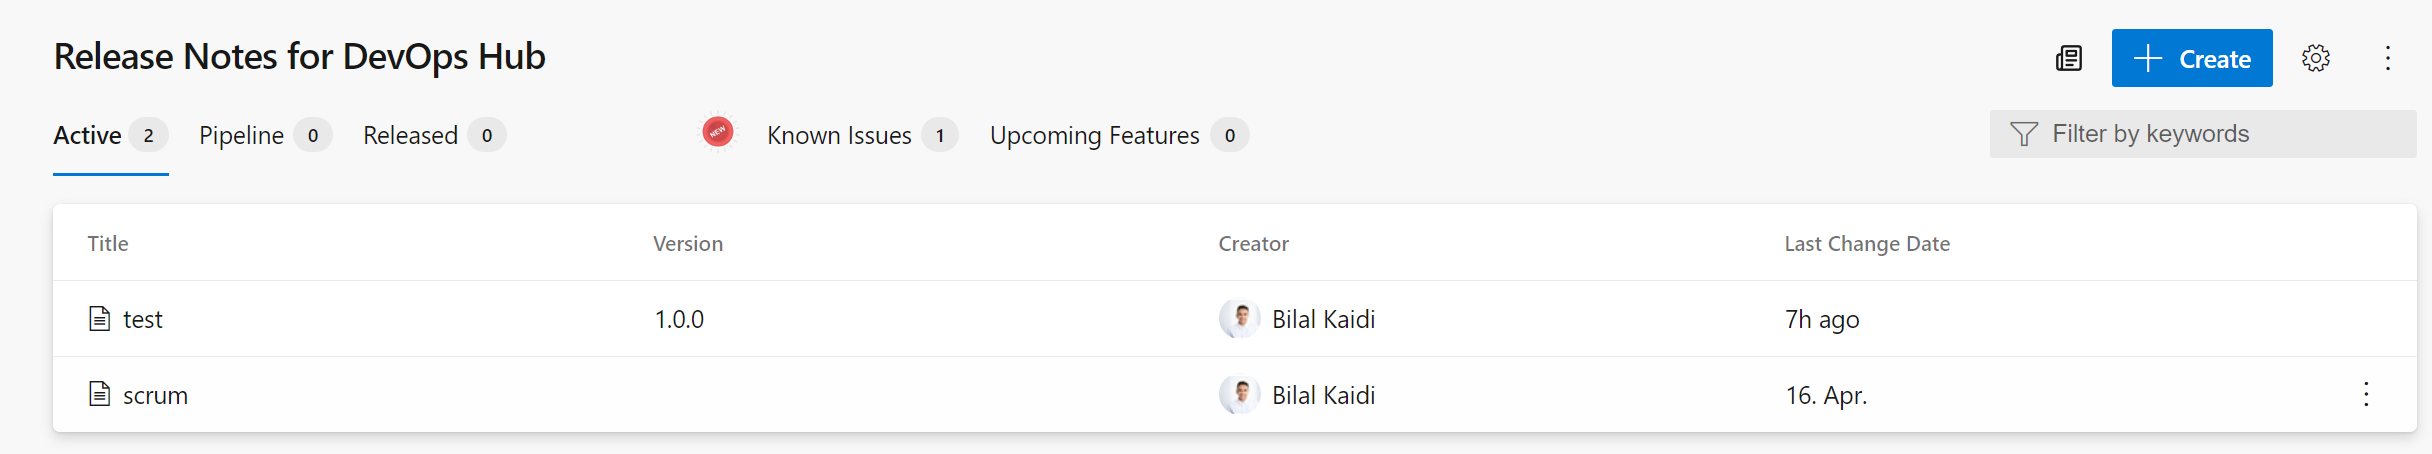Open the scrum row actions menu

click(x=2366, y=394)
